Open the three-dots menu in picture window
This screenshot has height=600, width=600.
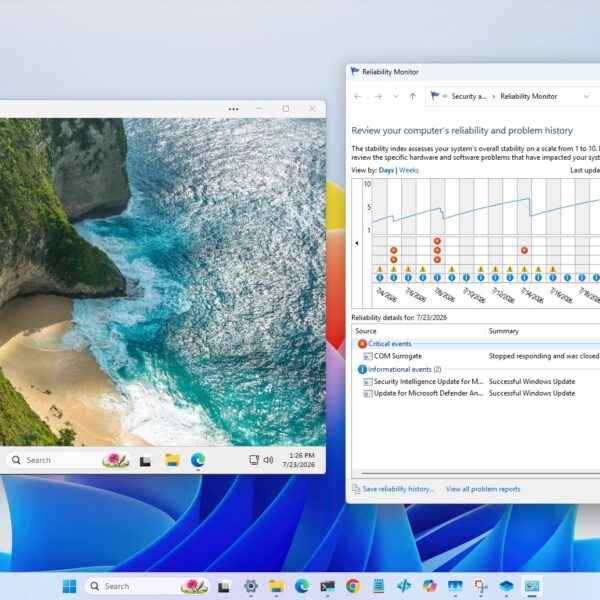click(233, 109)
